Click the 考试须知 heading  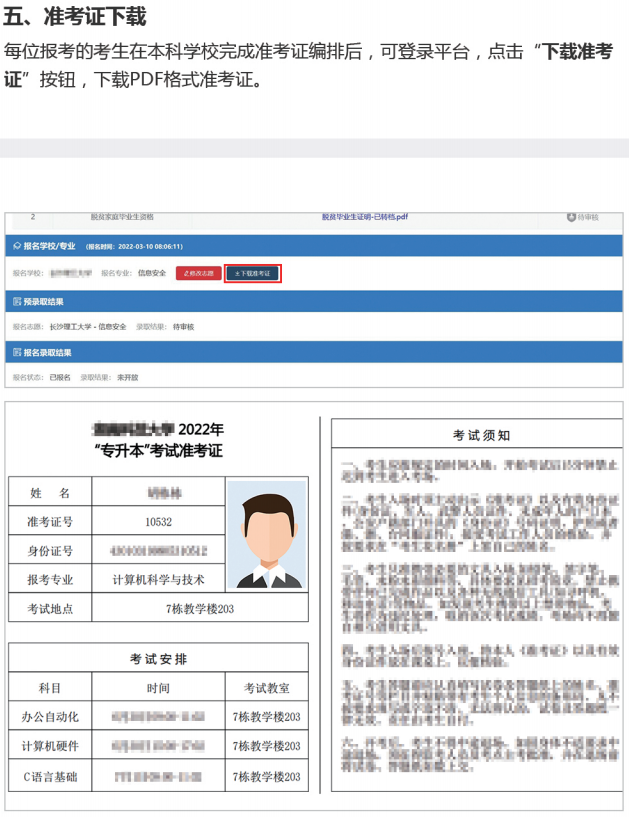click(481, 435)
